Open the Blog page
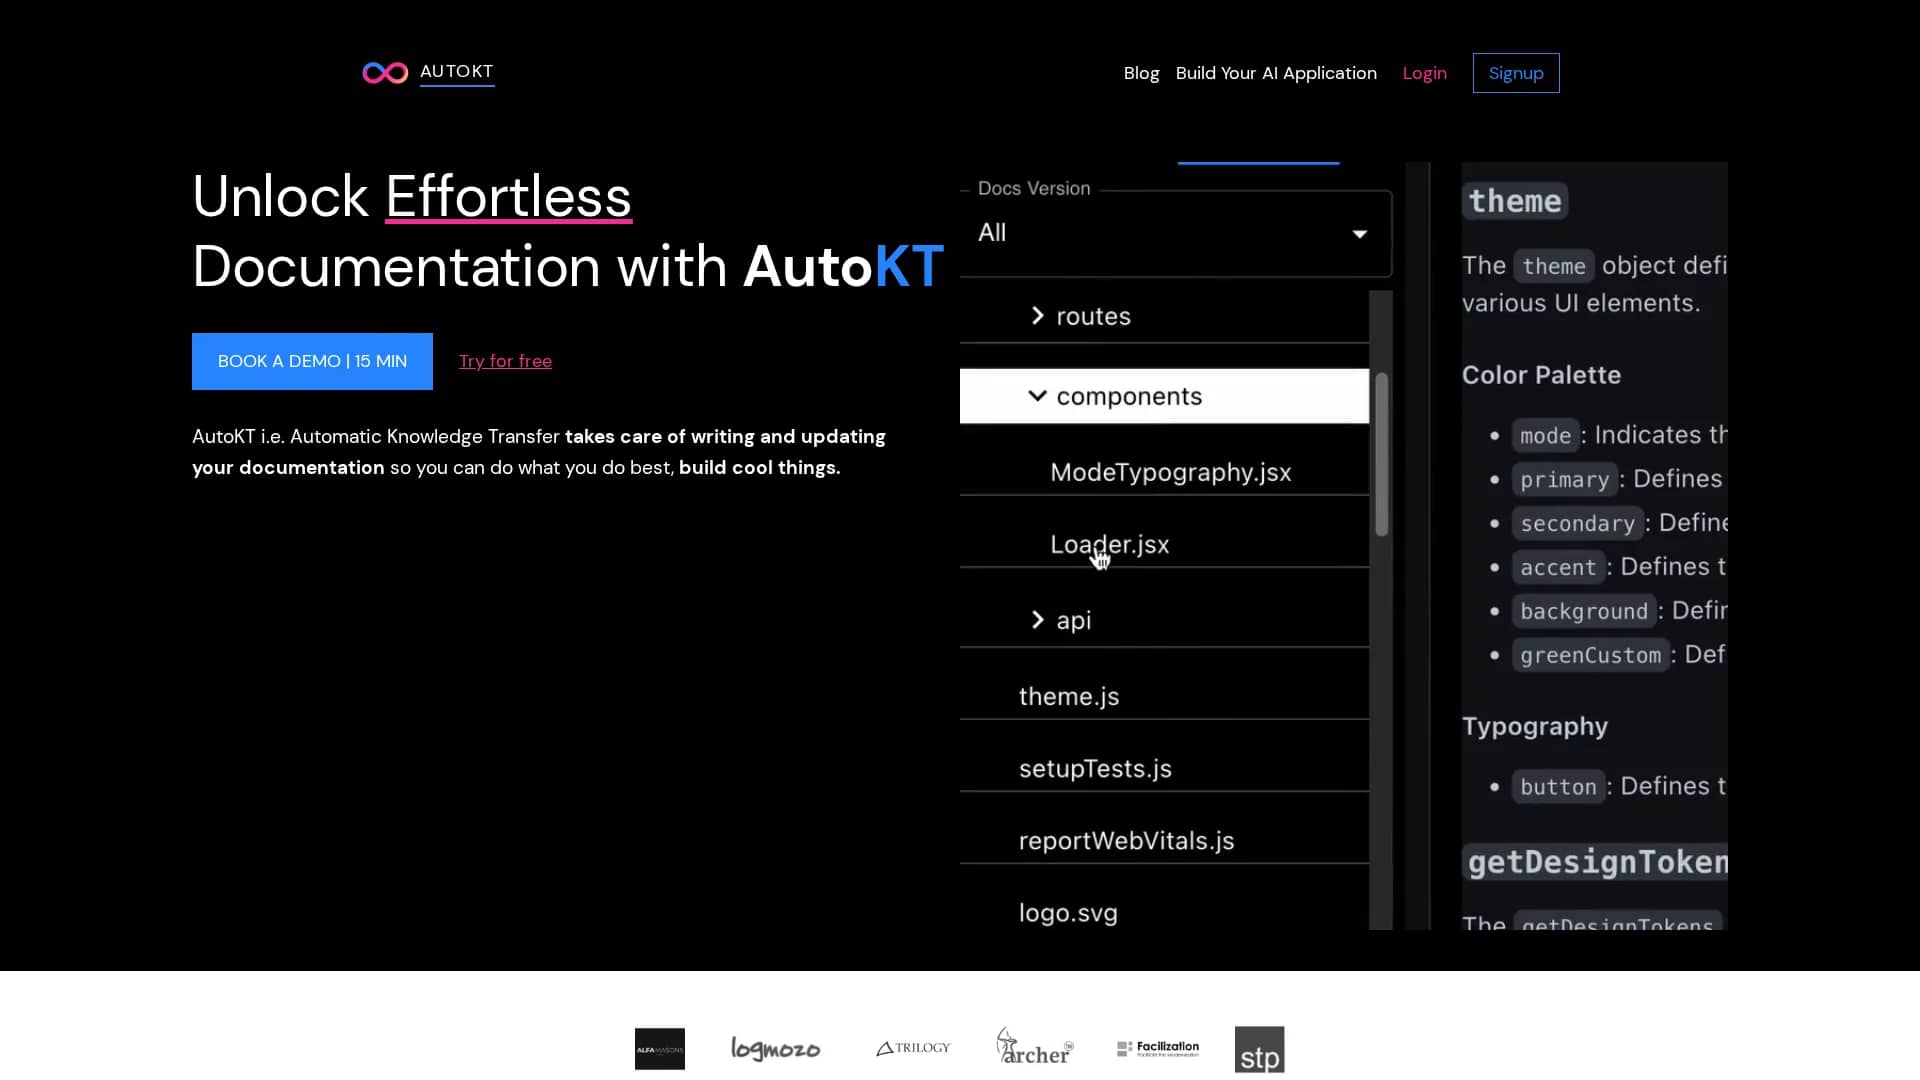This screenshot has height=1080, width=1920. point(1141,73)
